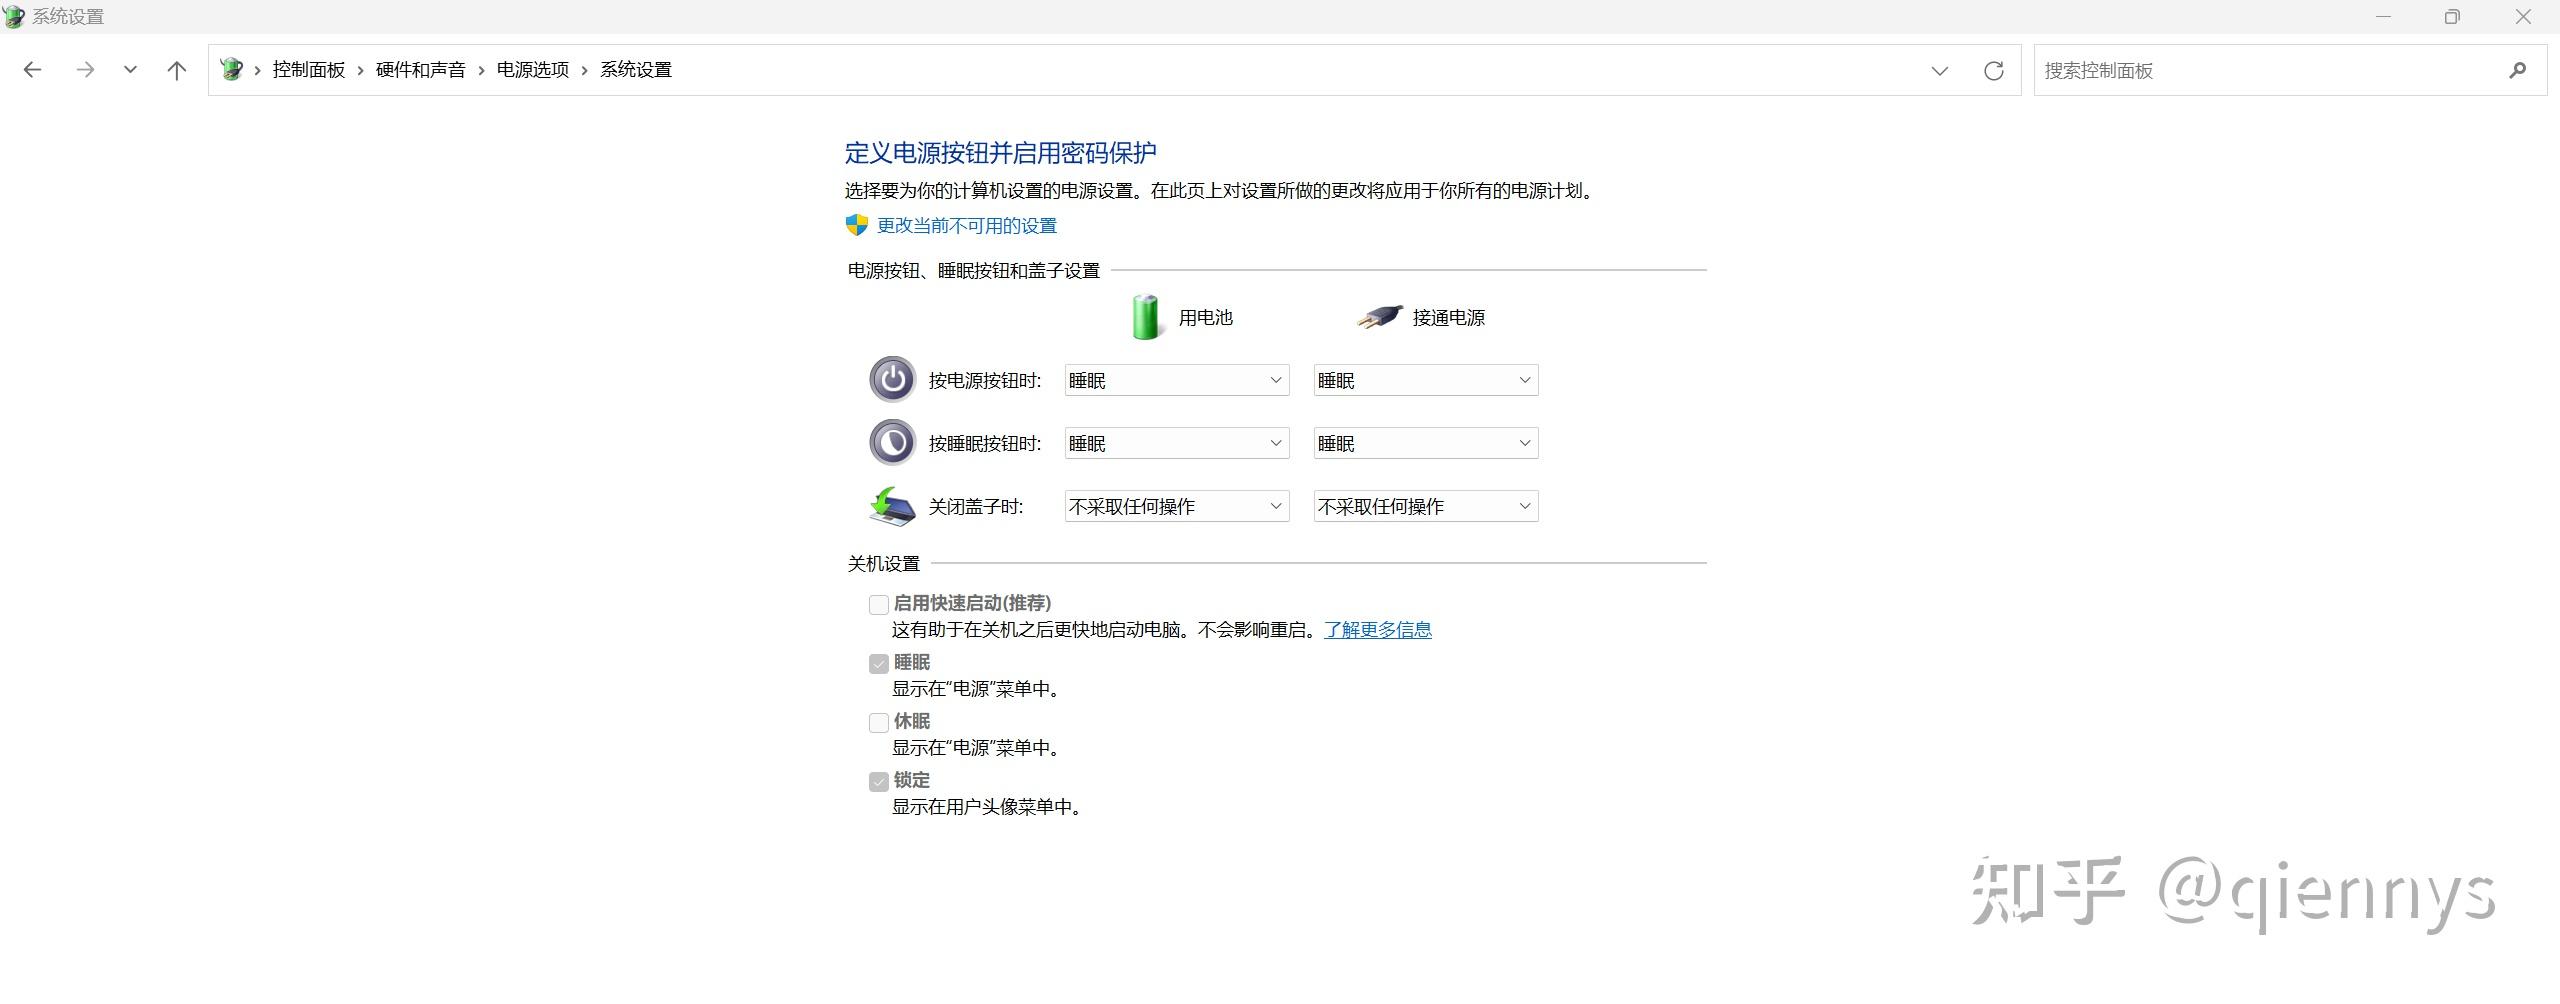Open sleep button plugged-in dropdown

1426,443
